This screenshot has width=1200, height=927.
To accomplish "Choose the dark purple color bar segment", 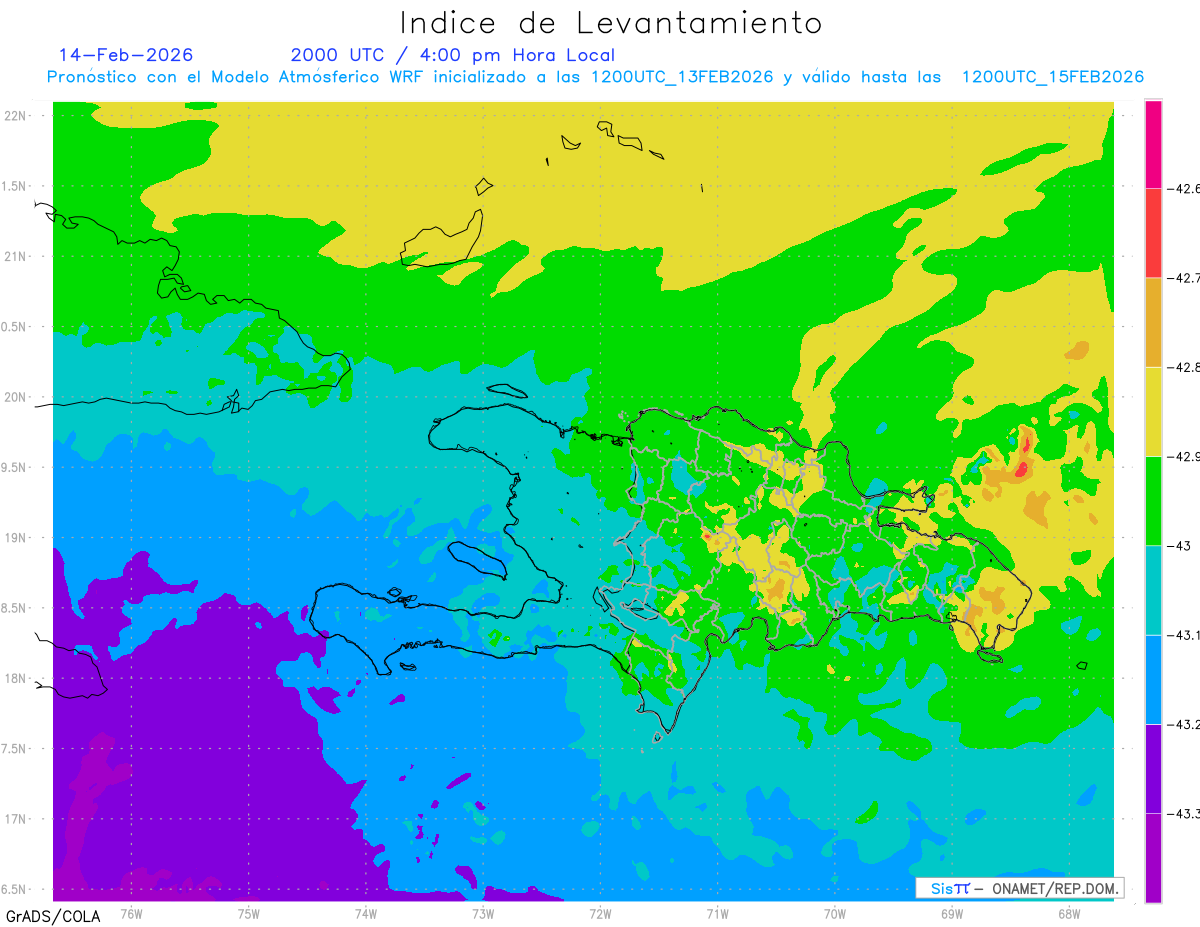I will [1153, 768].
